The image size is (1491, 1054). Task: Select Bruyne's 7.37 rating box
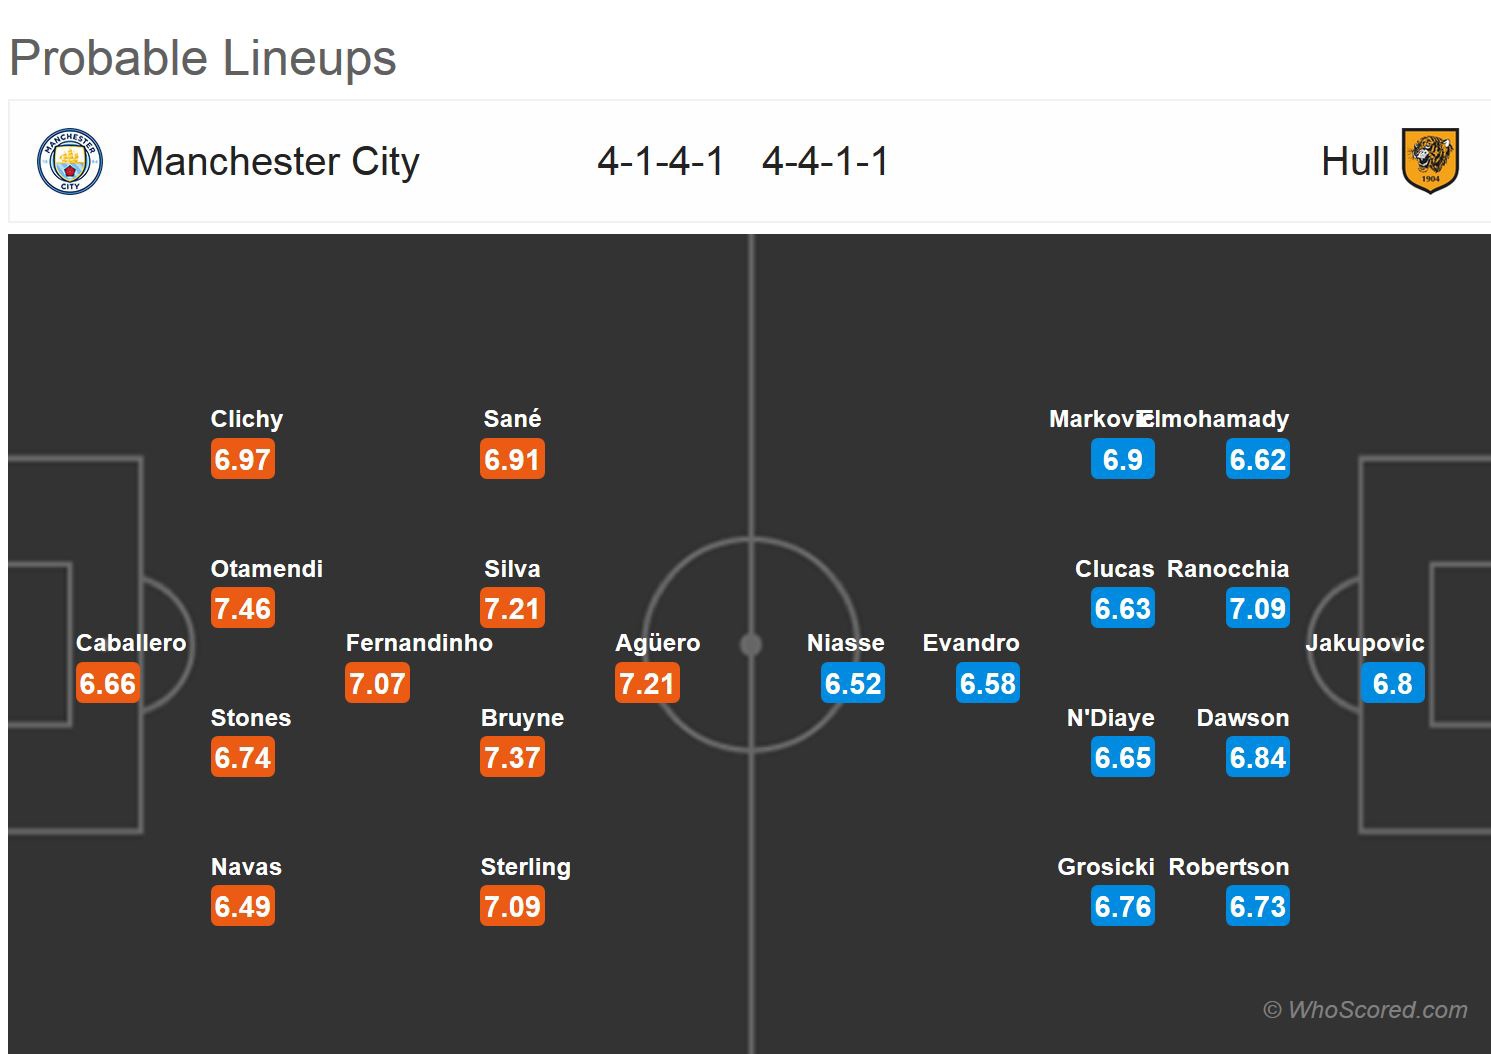click(512, 758)
